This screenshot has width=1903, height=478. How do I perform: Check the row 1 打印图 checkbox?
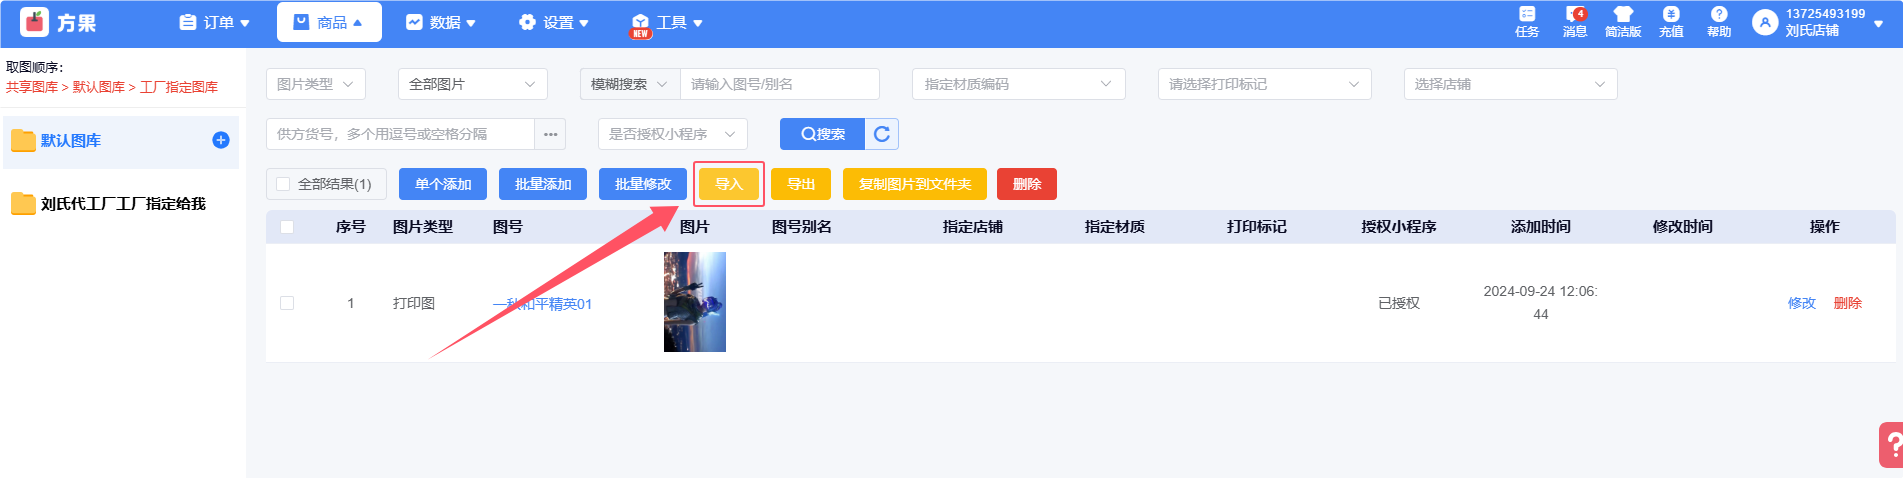287,303
